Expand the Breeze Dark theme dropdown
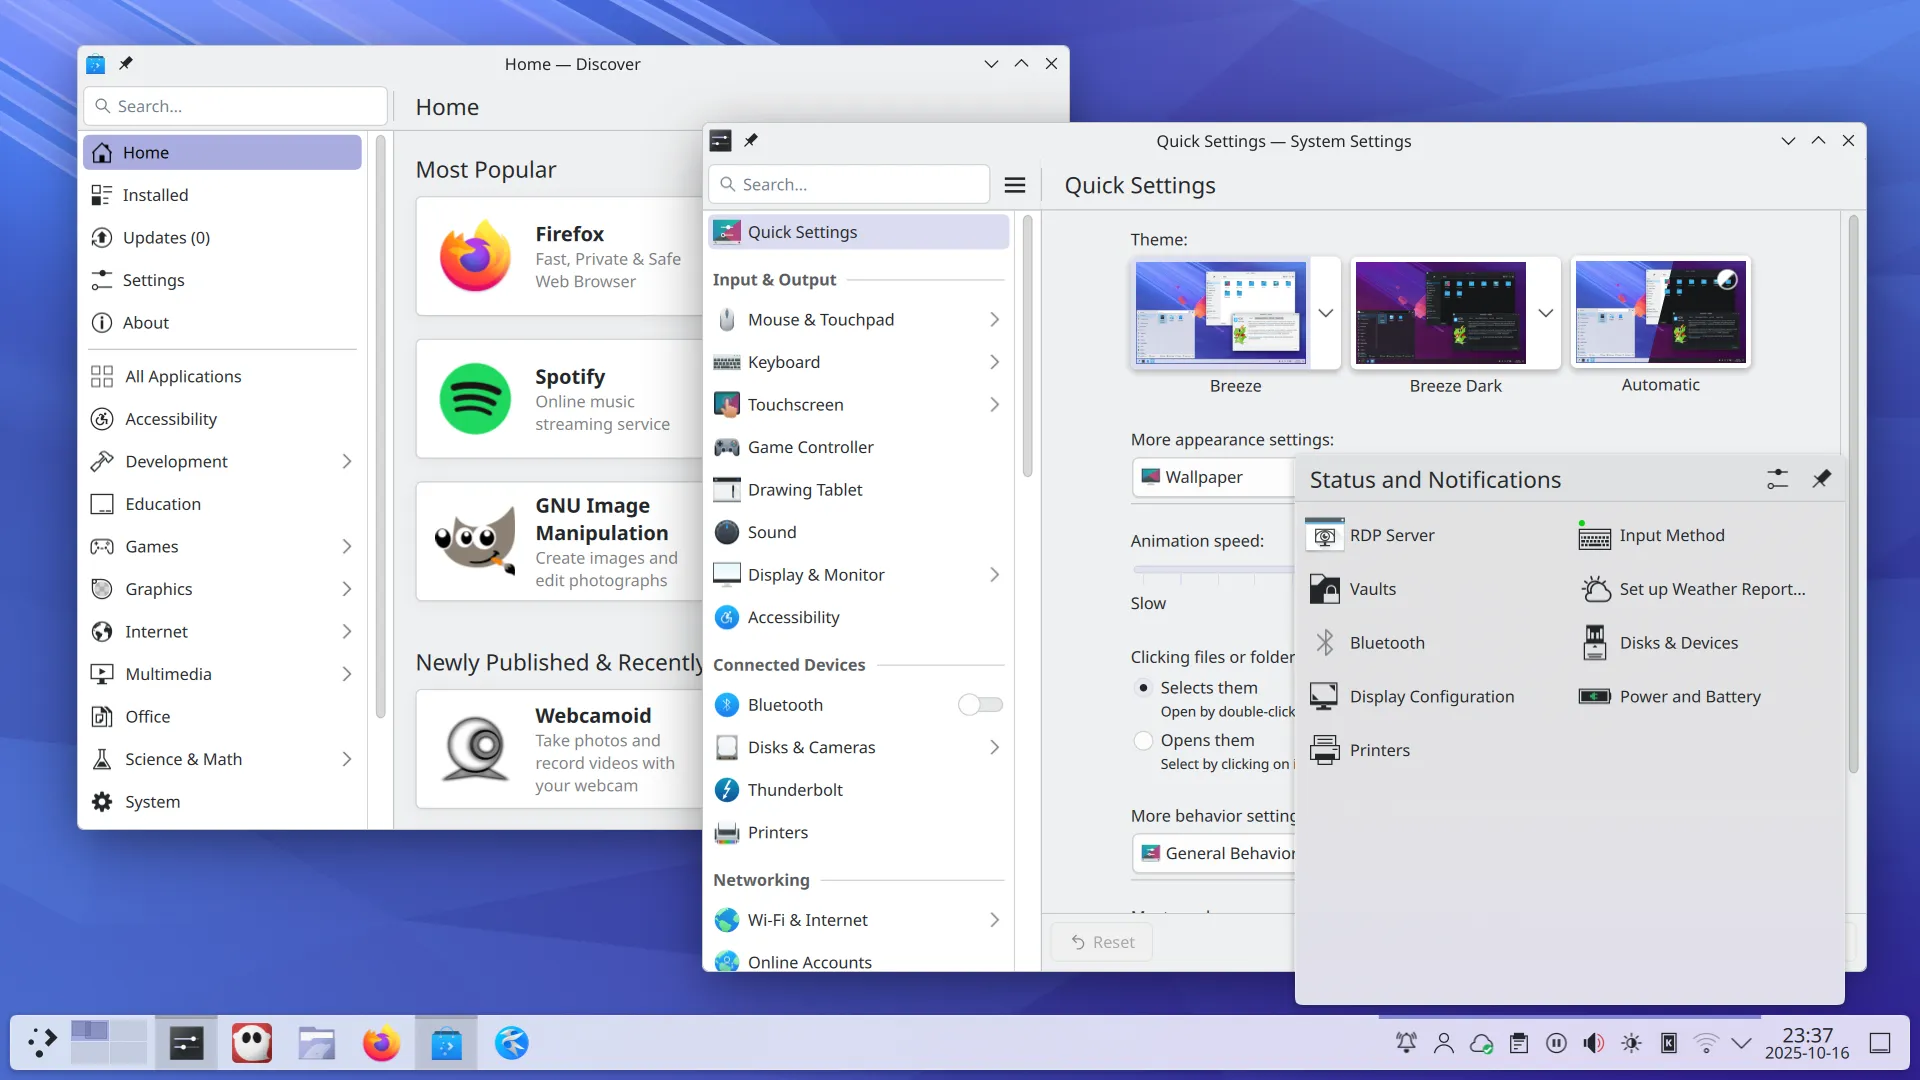The image size is (1920, 1080). click(x=1544, y=313)
